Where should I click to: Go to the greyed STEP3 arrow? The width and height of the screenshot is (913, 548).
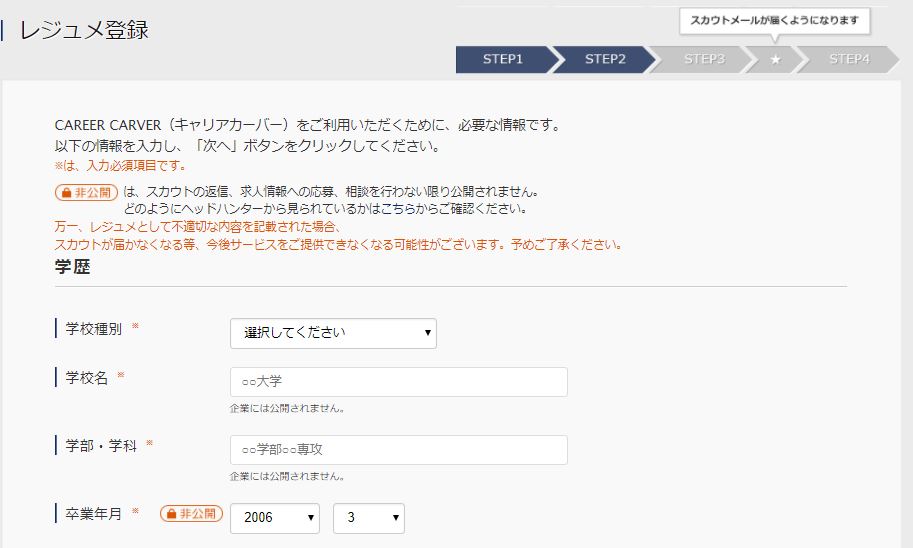[702, 59]
